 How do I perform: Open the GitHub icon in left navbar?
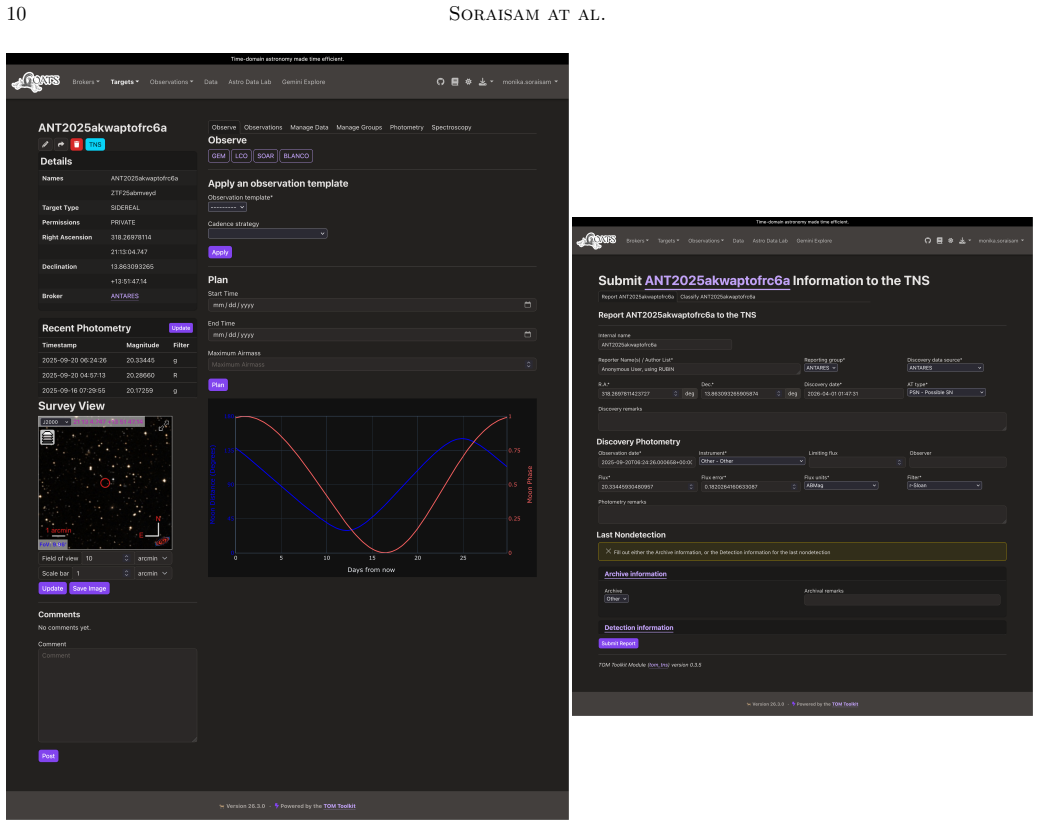click(x=441, y=82)
